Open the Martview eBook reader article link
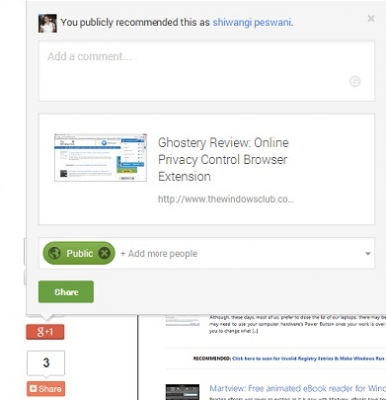This screenshot has height=400, width=386. 297,388
